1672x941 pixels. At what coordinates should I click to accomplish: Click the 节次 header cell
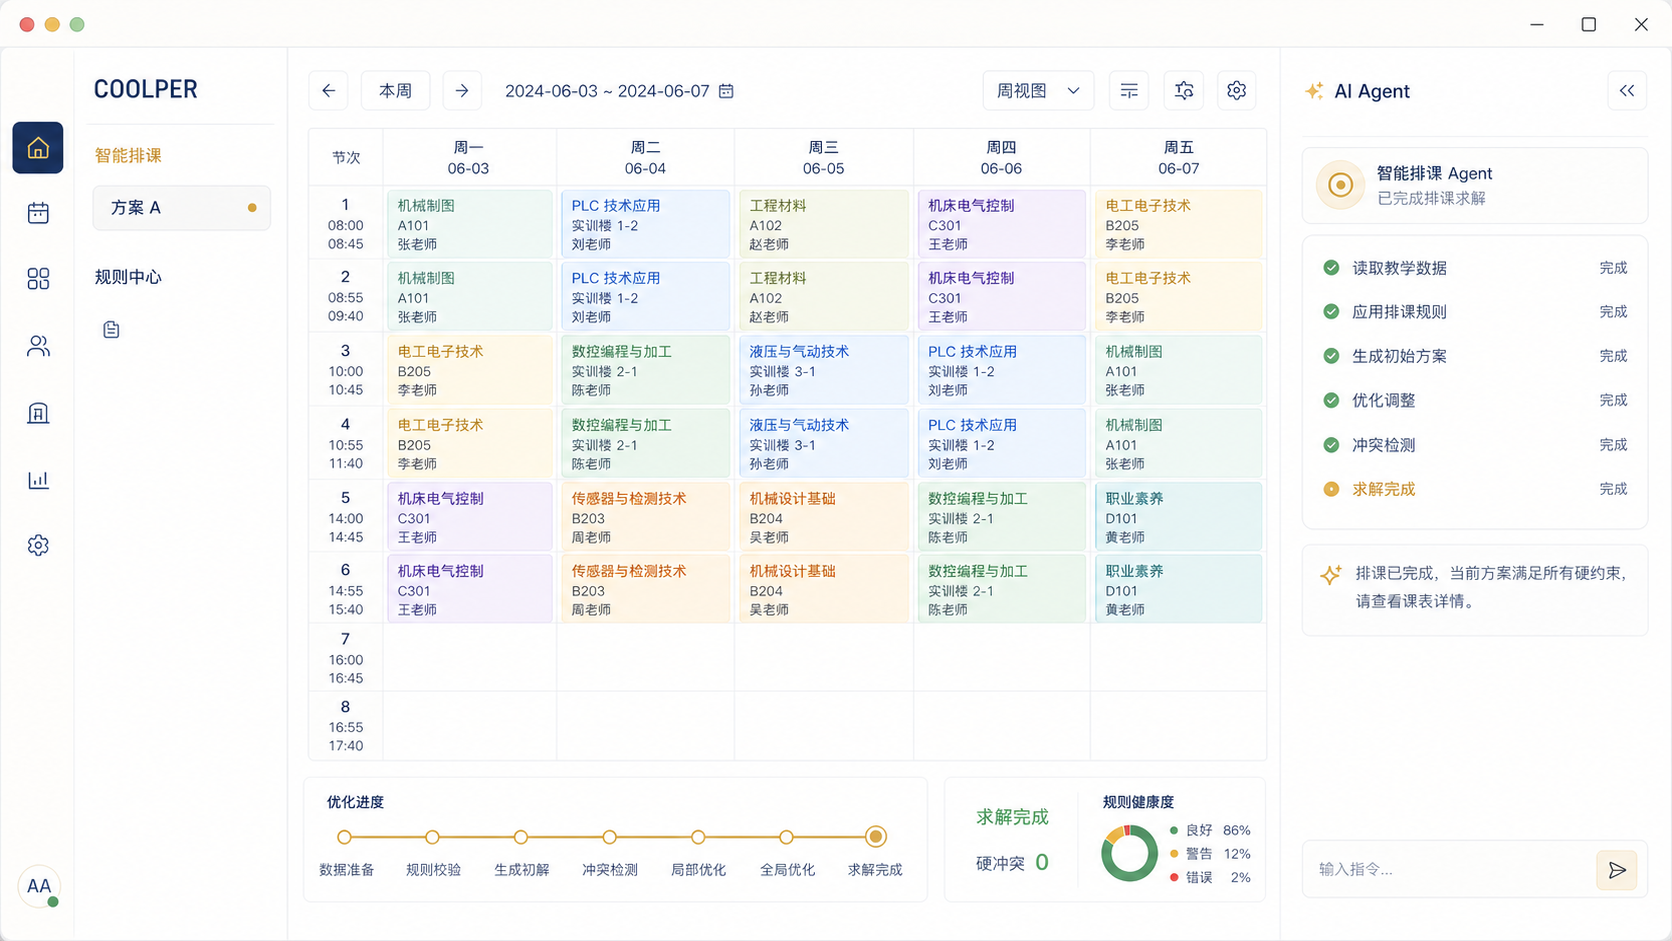(x=346, y=158)
